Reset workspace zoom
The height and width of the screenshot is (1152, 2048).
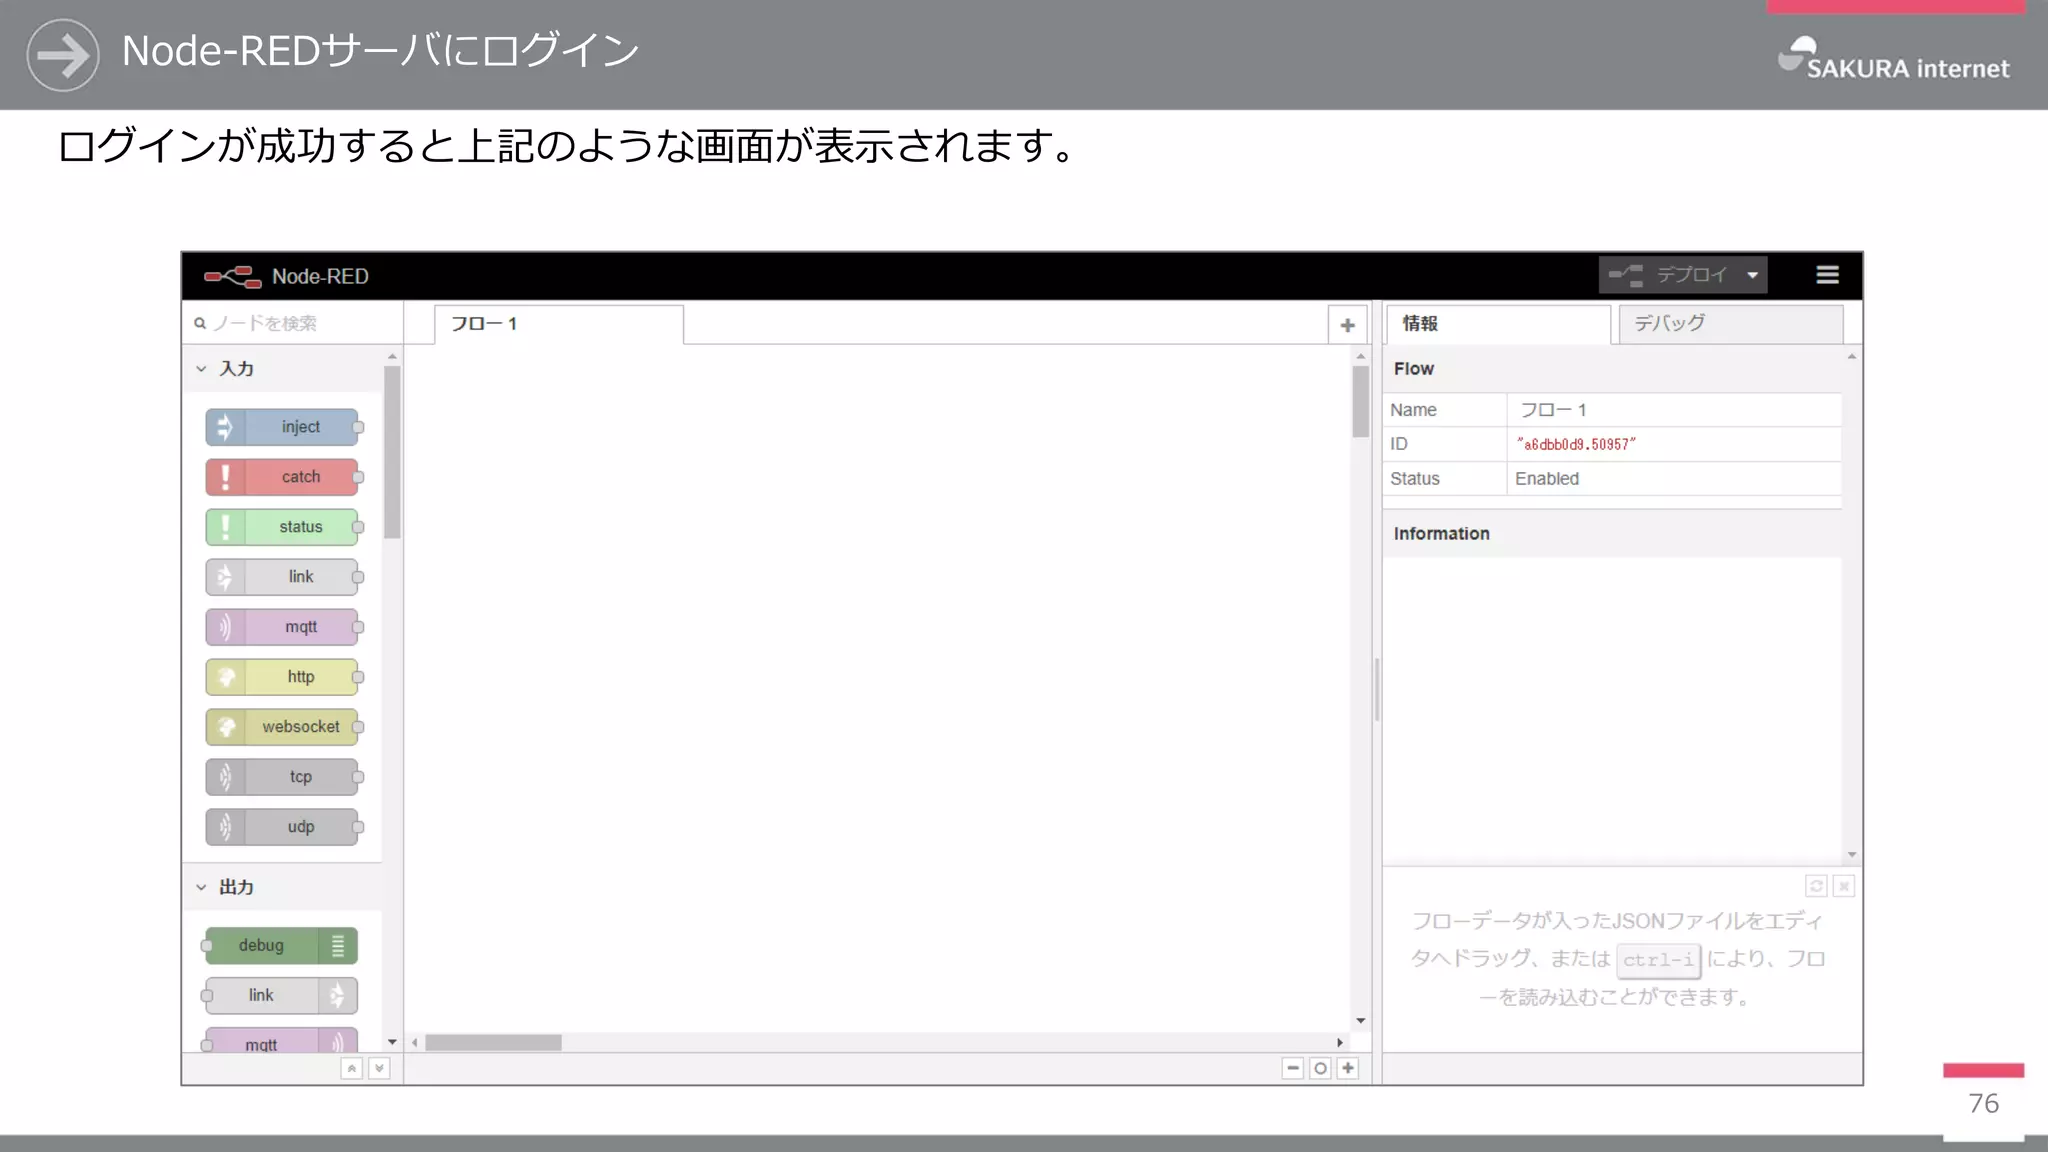pos(1320,1068)
